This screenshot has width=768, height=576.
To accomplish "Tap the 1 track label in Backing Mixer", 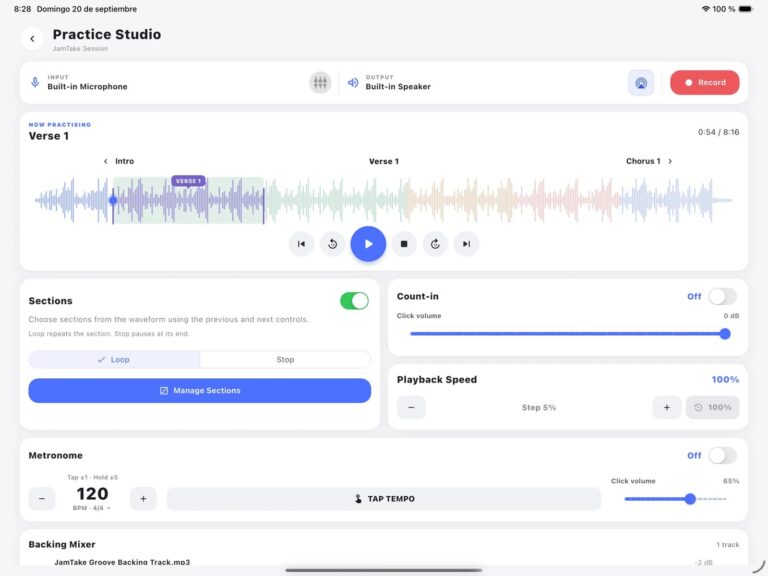I will (x=728, y=545).
